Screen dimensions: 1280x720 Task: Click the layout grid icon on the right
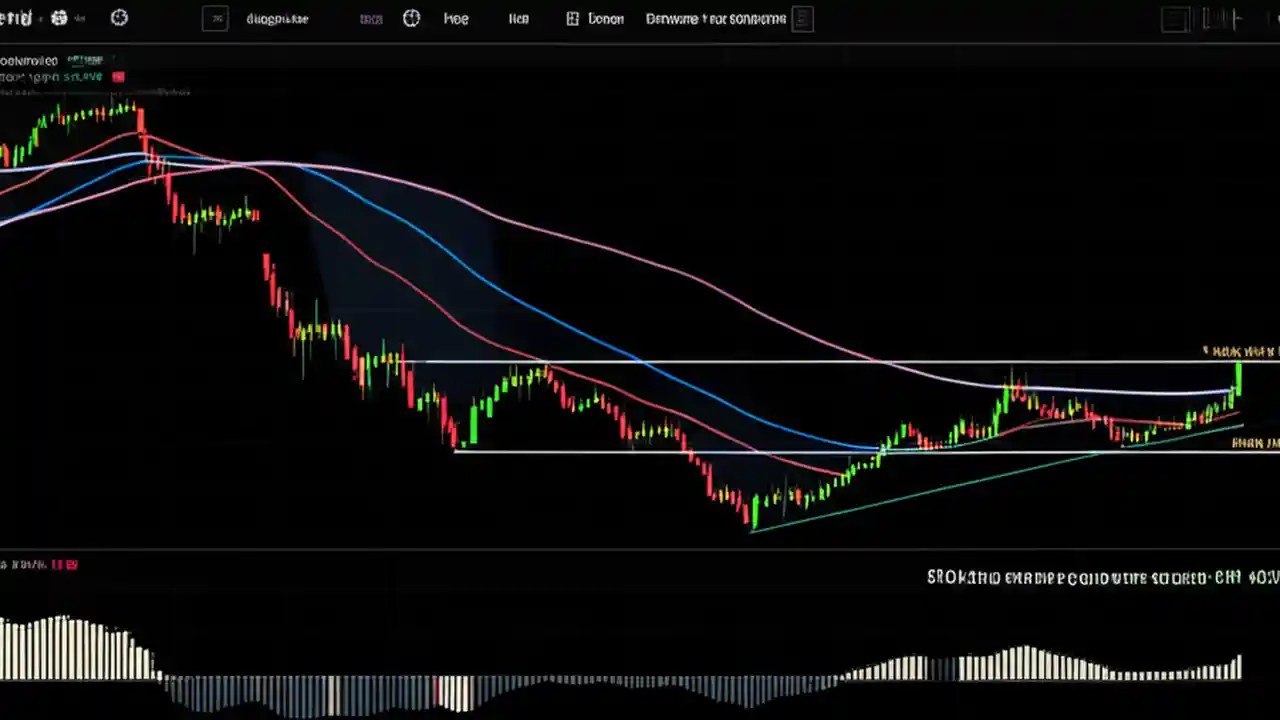(x=1175, y=18)
